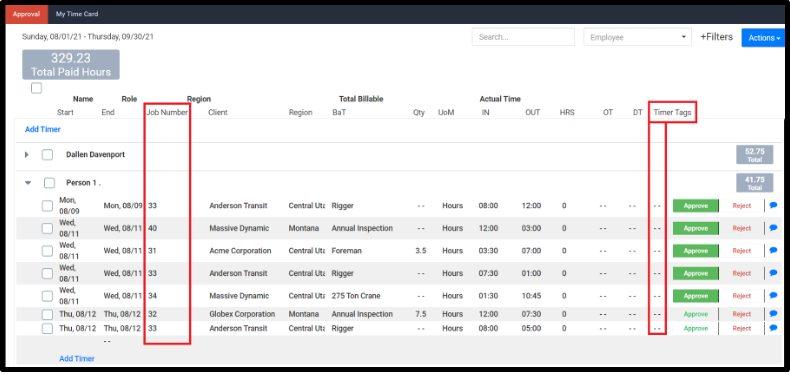Screen dimensions: 790x375
Task: Click the Actual Time header
Action: pos(500,99)
